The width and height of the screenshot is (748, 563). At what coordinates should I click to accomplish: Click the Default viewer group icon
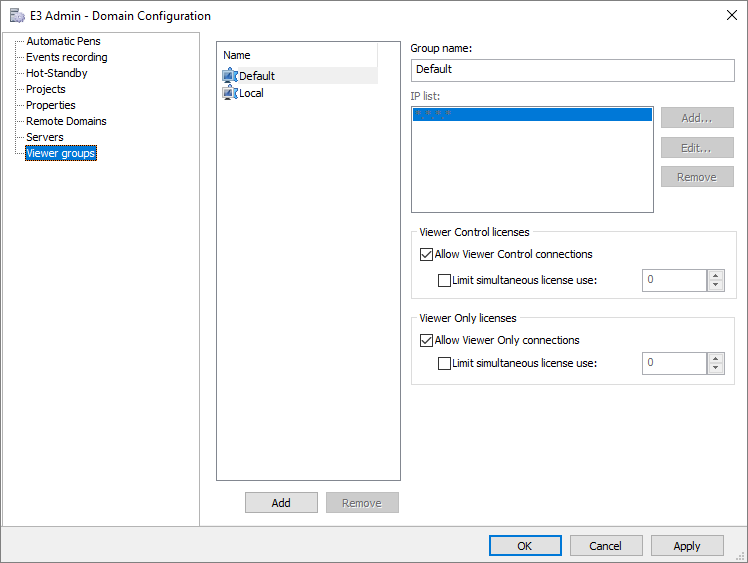pos(230,76)
